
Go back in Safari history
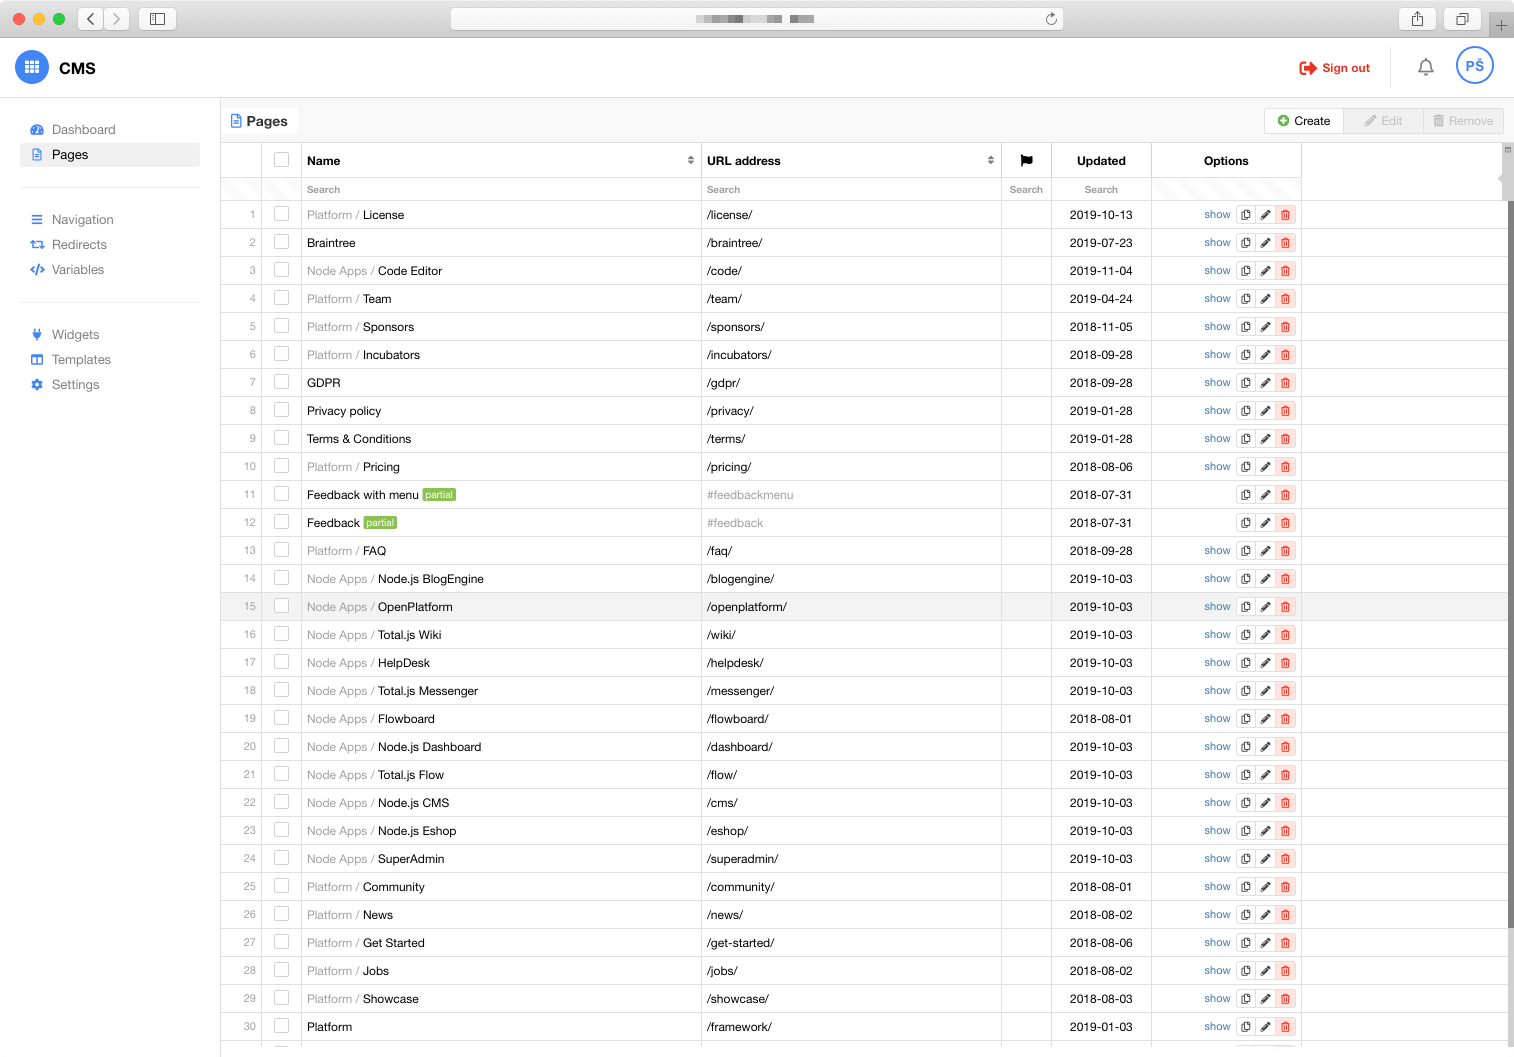pos(90,19)
